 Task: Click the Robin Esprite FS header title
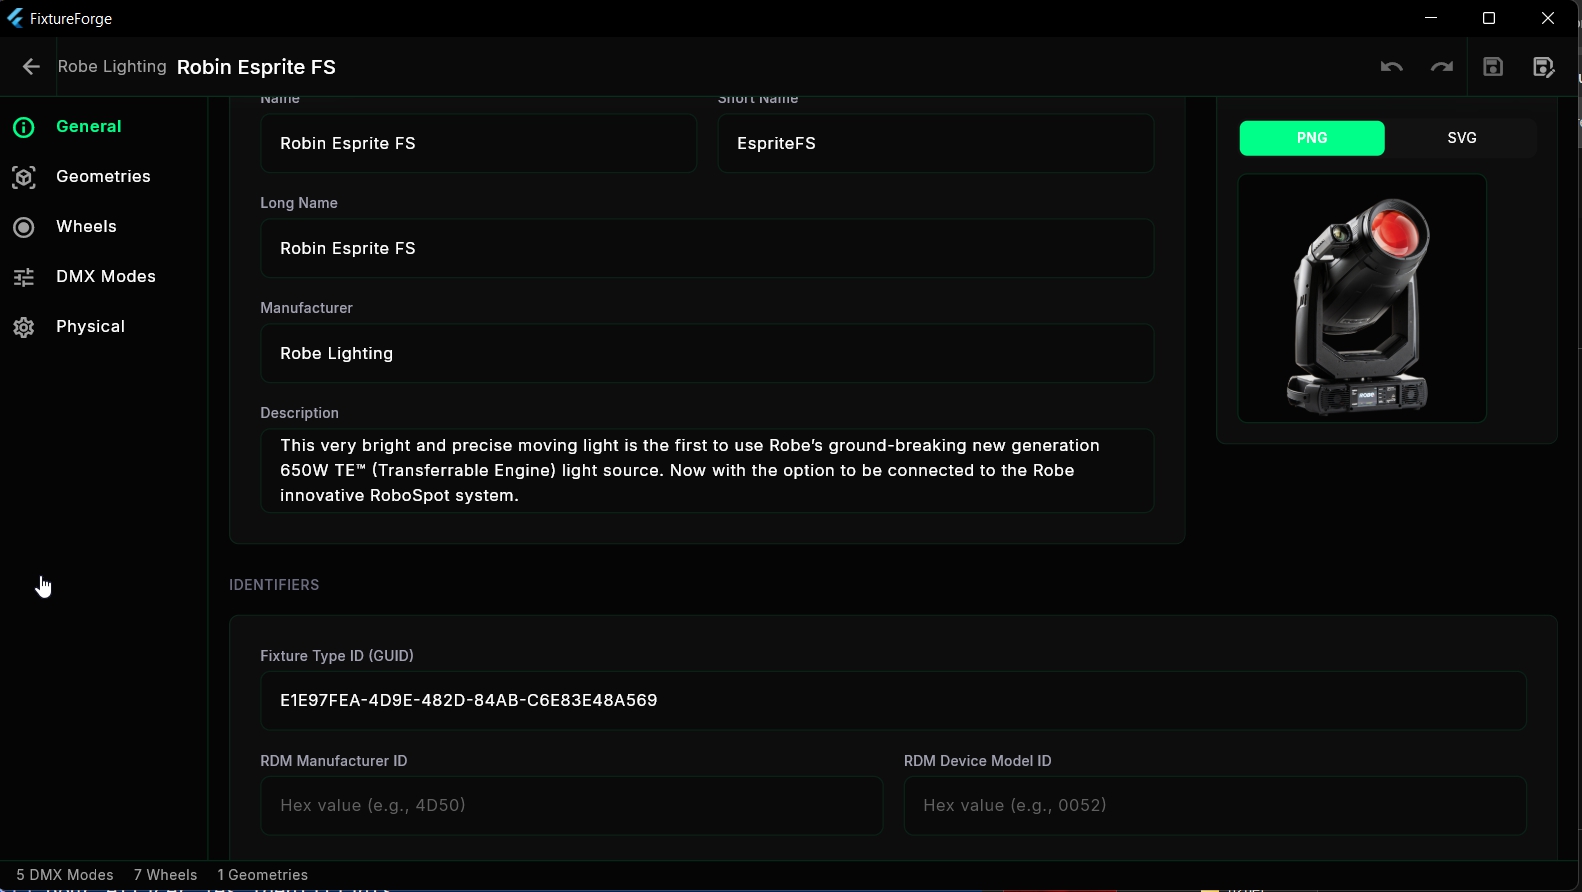[x=256, y=67]
